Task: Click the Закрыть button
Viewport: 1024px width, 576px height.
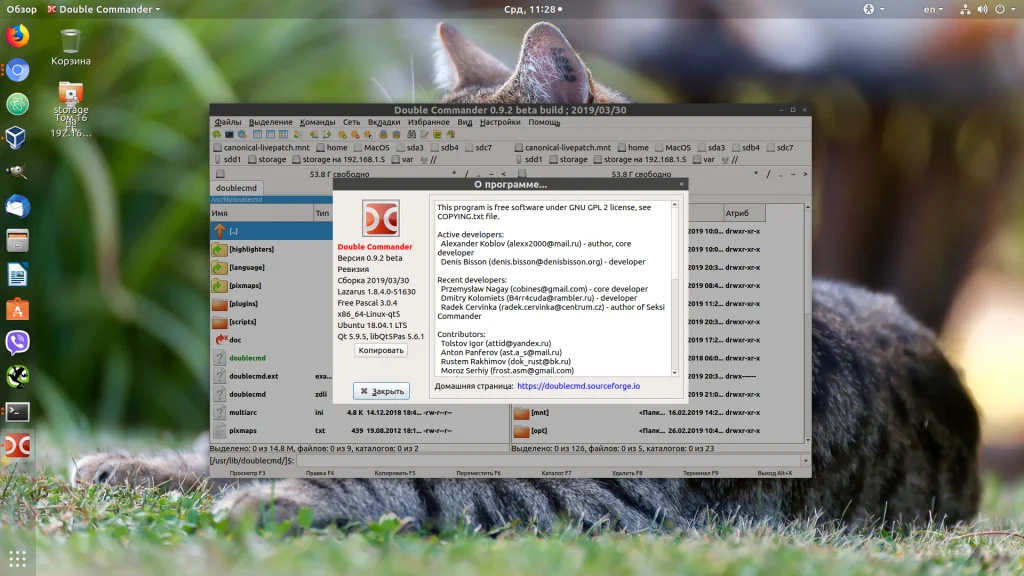Action: (381, 391)
